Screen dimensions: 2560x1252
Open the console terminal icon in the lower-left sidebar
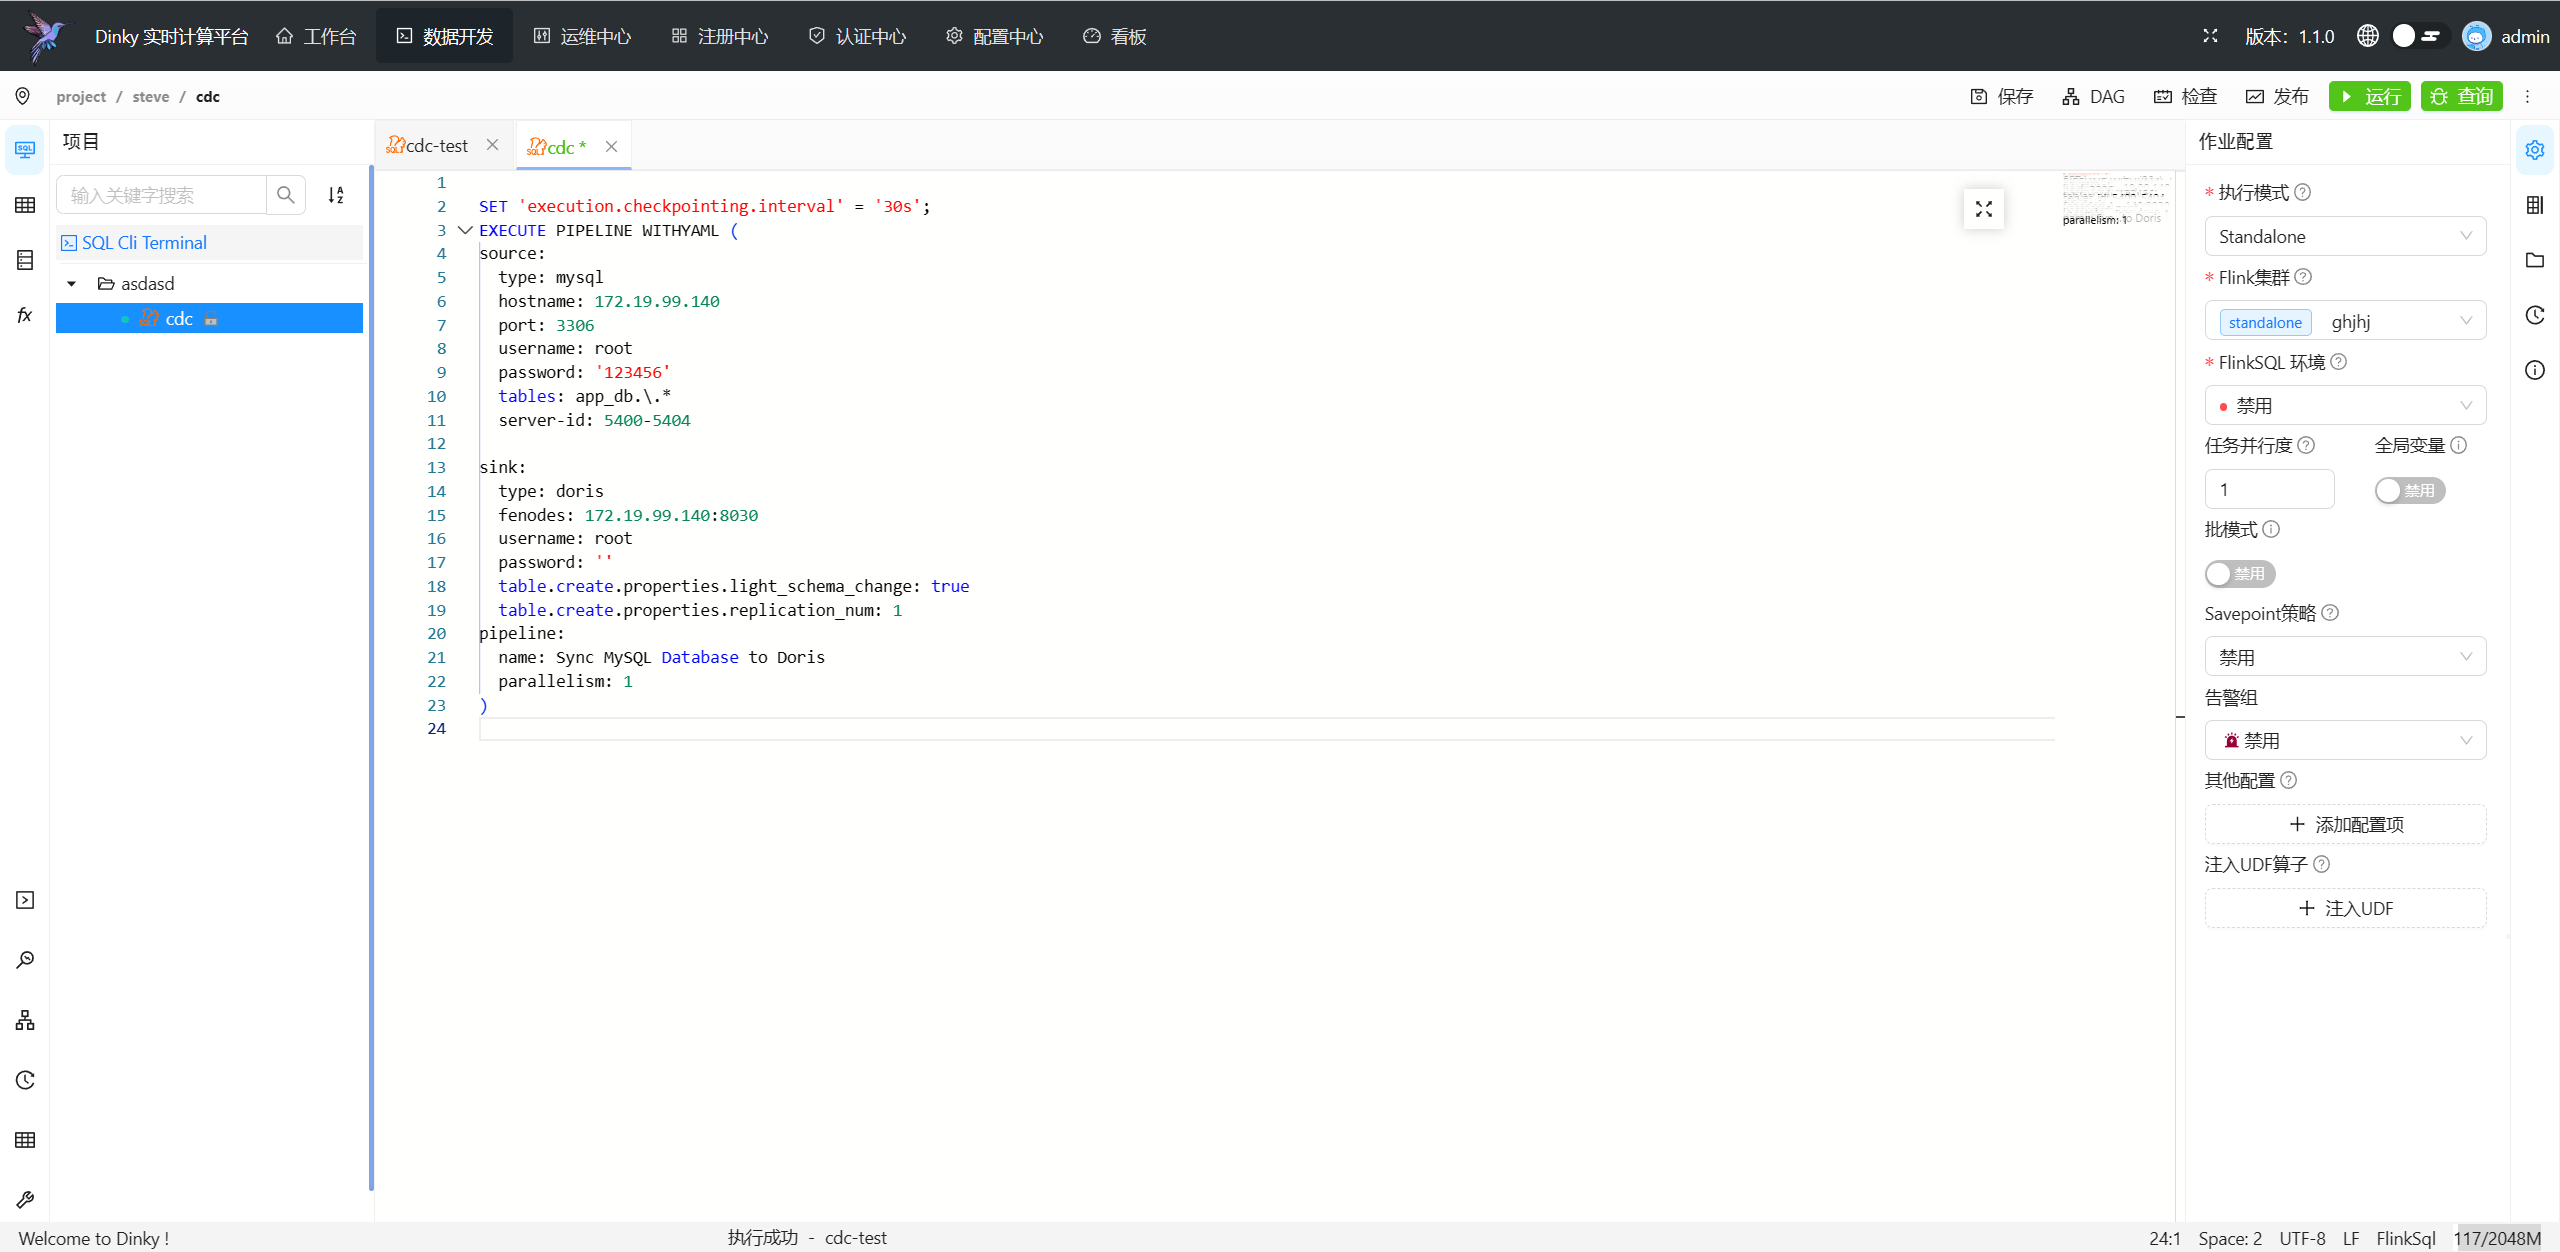[25, 900]
